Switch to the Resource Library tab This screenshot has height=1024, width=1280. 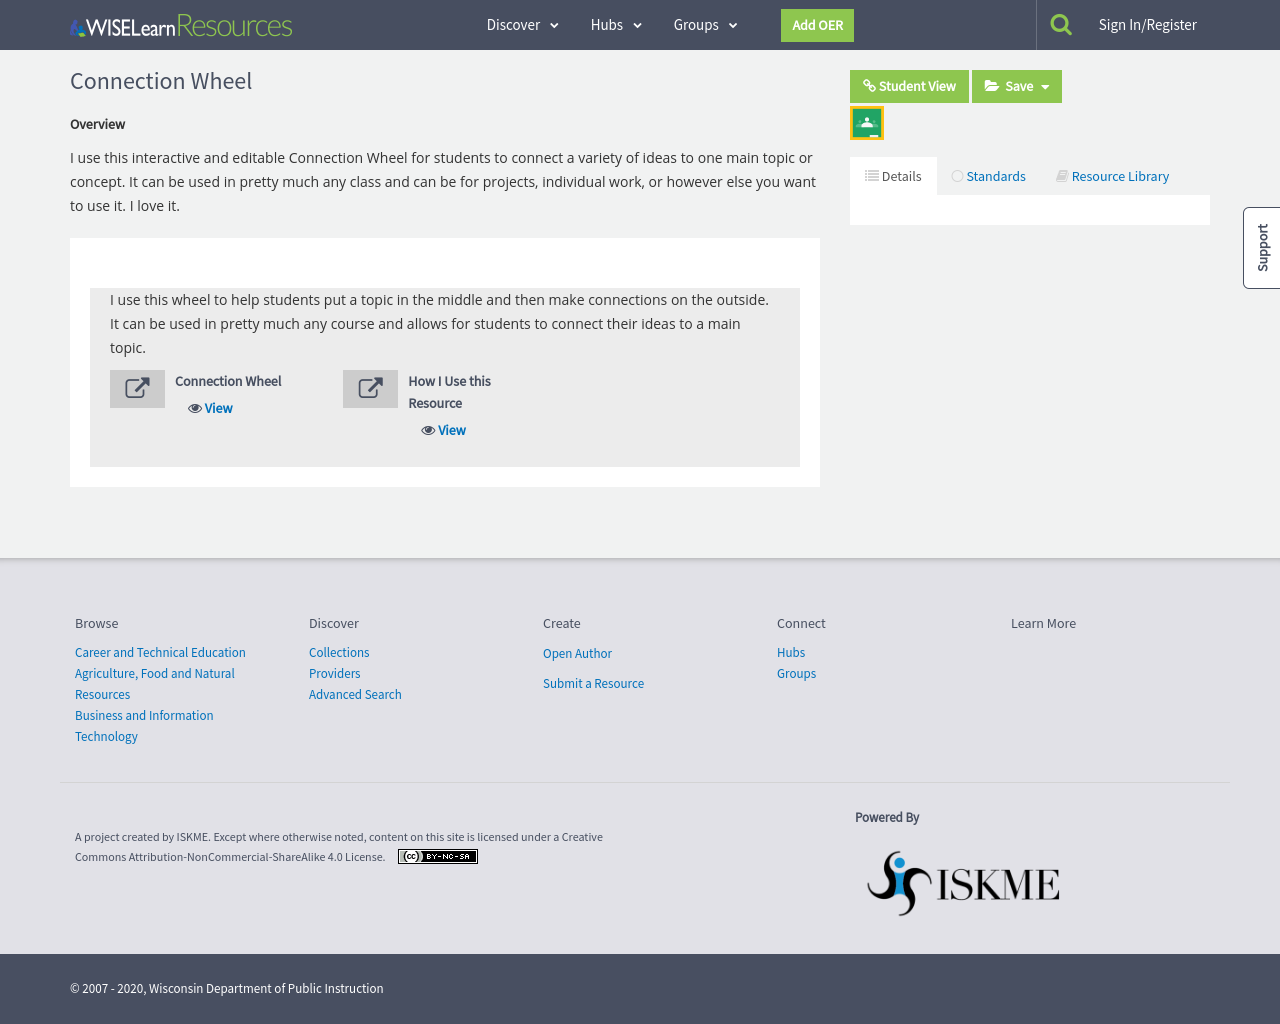point(1112,176)
